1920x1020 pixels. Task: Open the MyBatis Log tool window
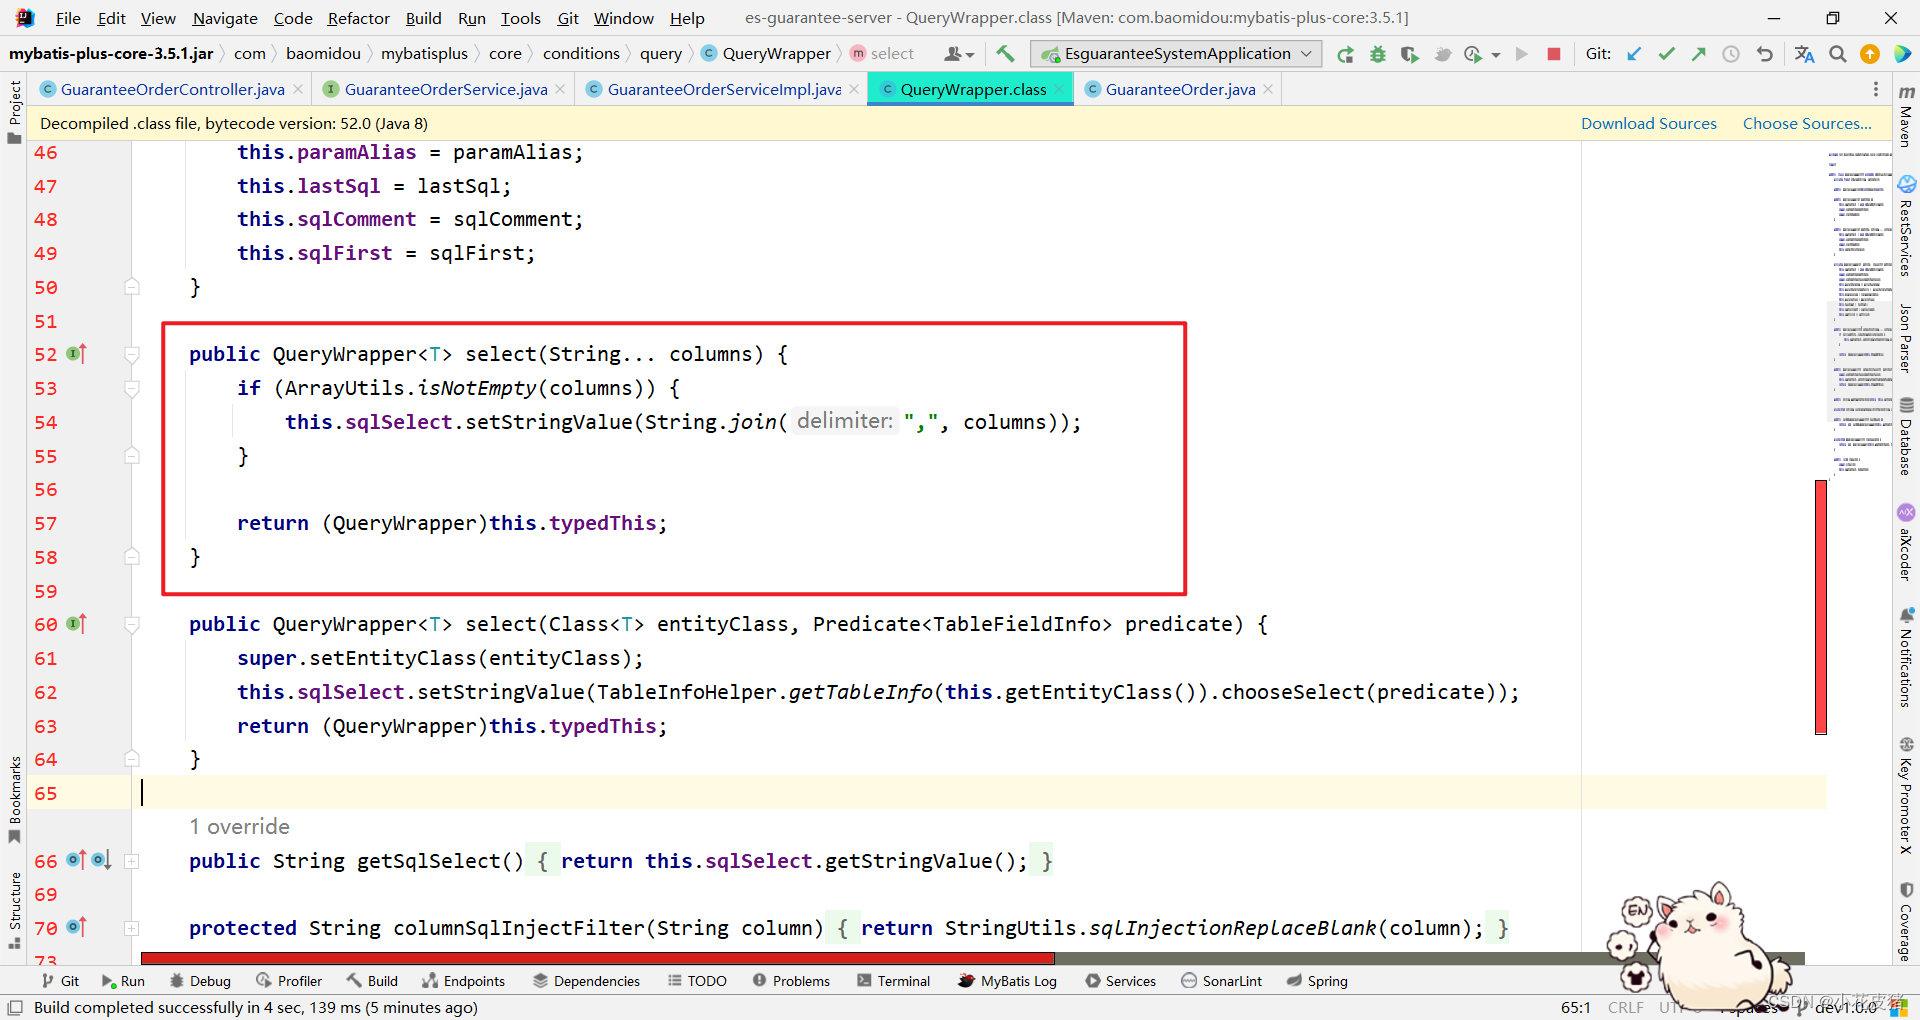1007,981
